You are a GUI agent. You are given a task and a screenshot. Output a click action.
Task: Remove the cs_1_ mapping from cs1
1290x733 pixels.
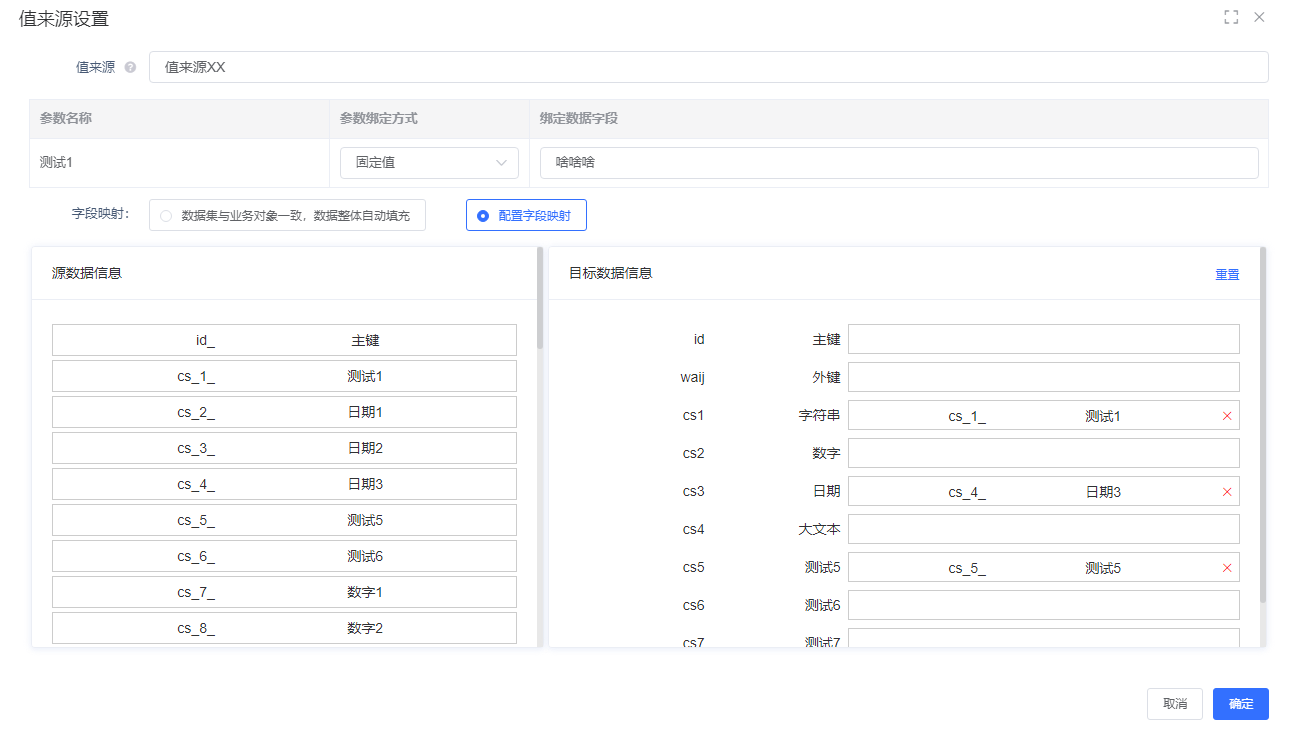1227,416
